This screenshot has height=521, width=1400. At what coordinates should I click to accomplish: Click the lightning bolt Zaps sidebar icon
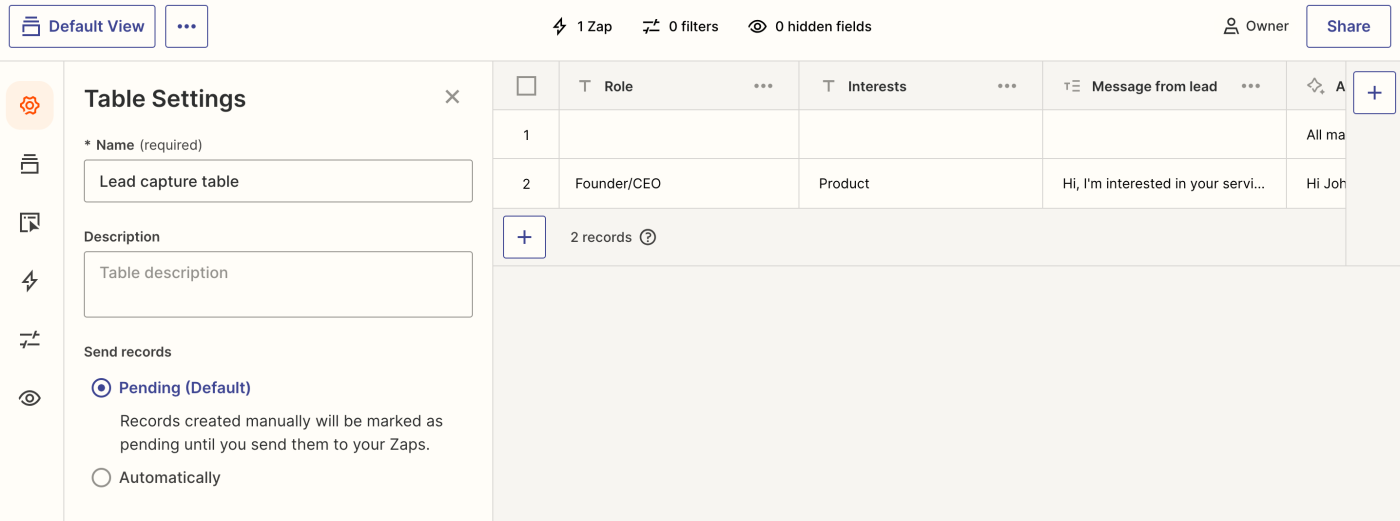pos(30,281)
